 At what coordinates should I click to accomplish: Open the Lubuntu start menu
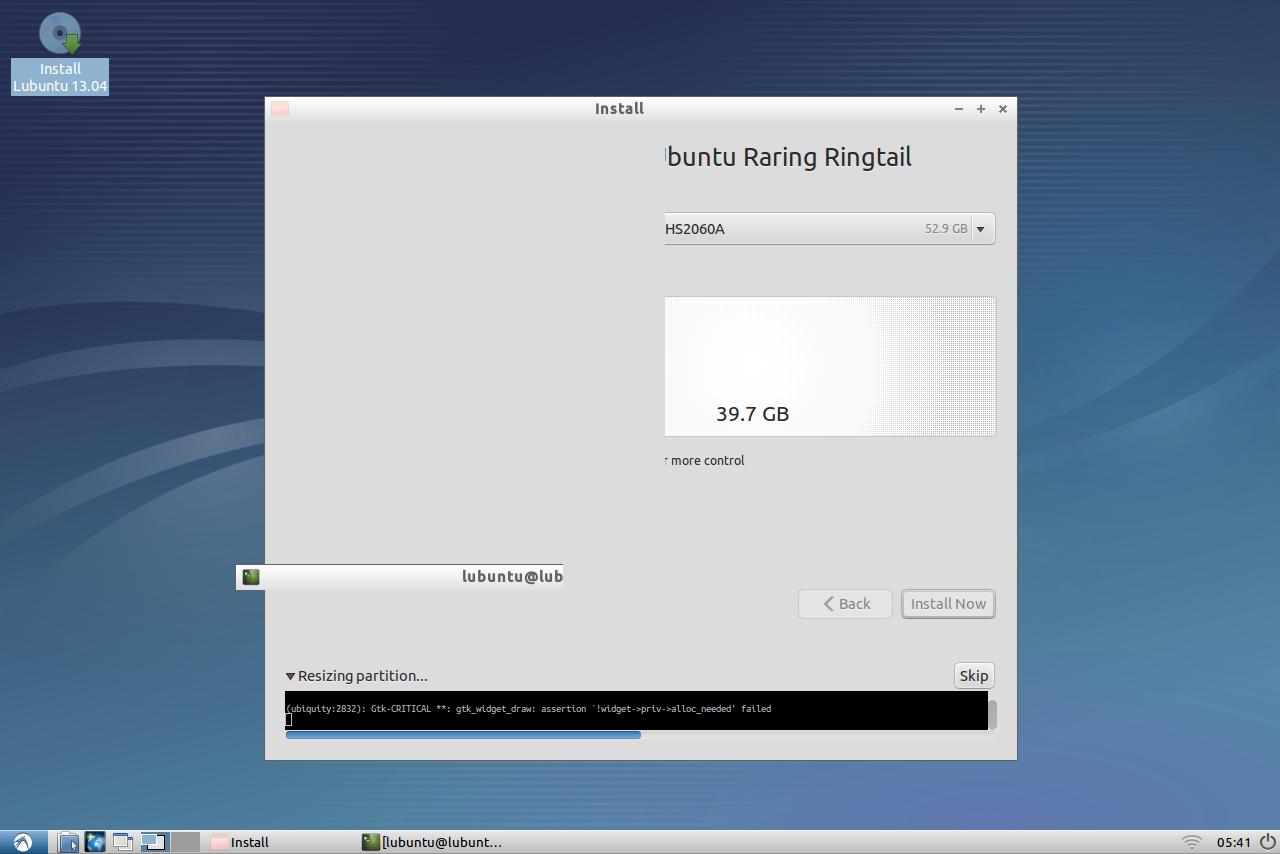tap(22, 842)
